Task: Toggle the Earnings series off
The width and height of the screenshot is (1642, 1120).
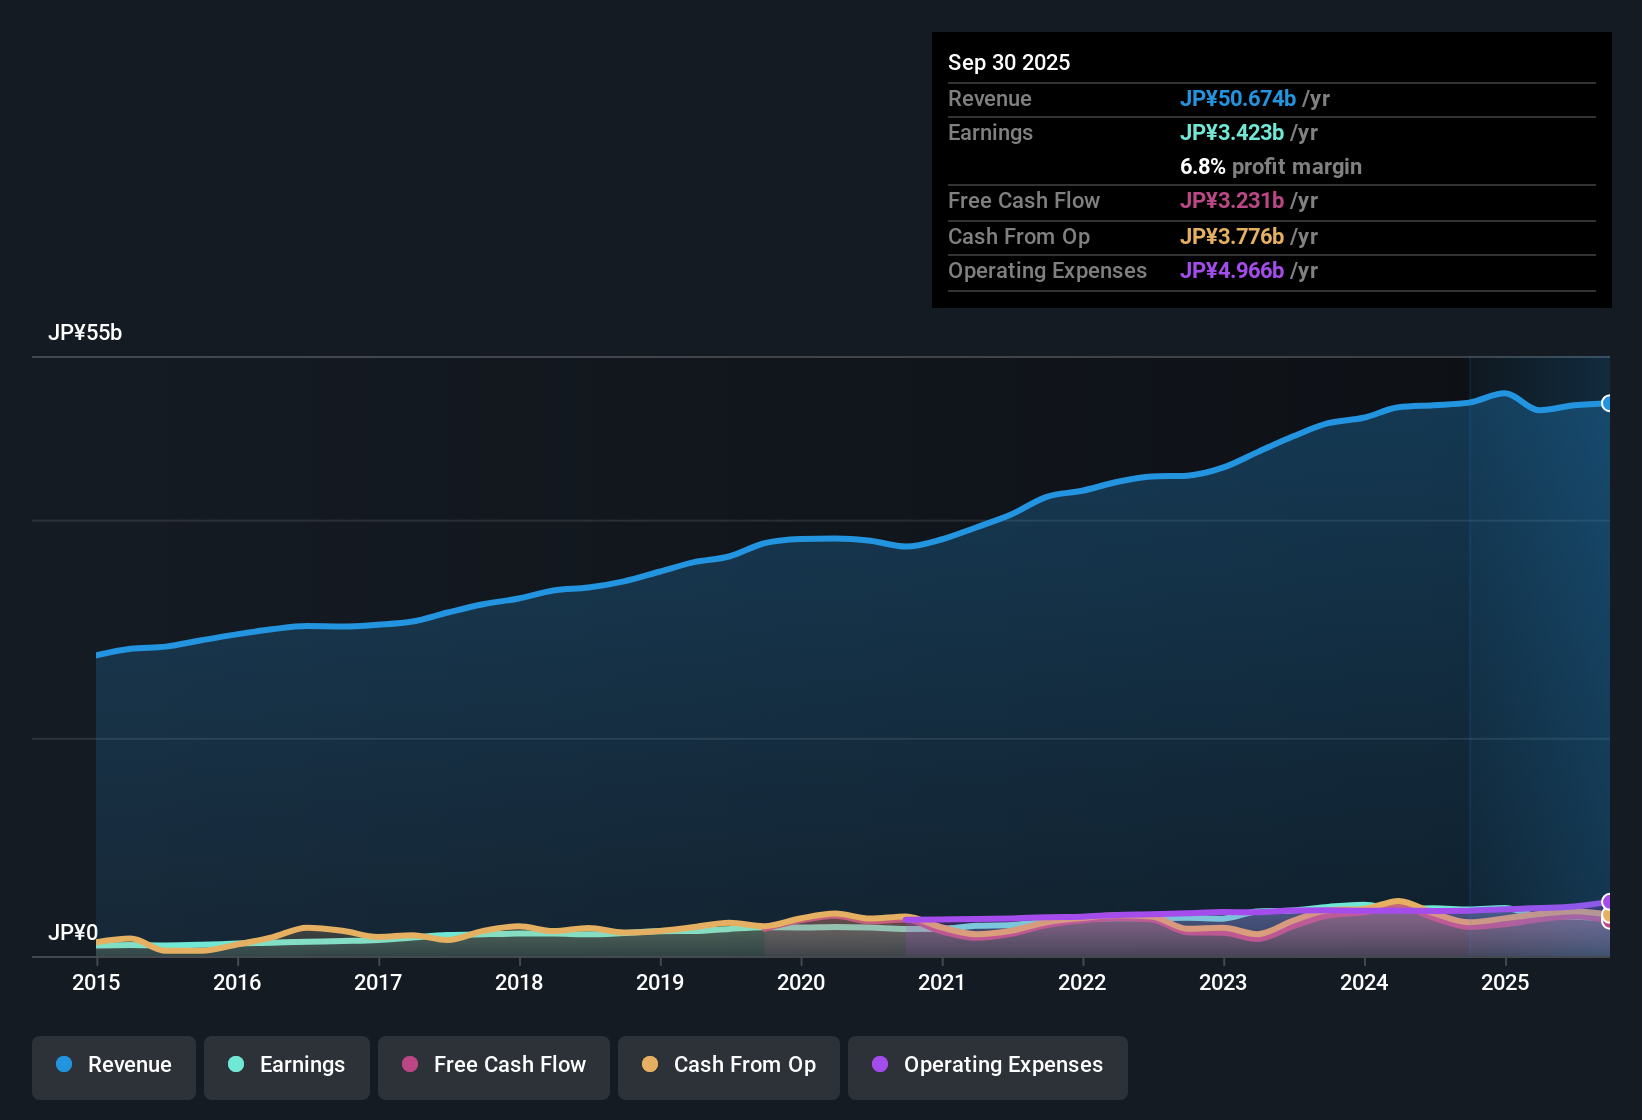Action: tap(287, 1065)
